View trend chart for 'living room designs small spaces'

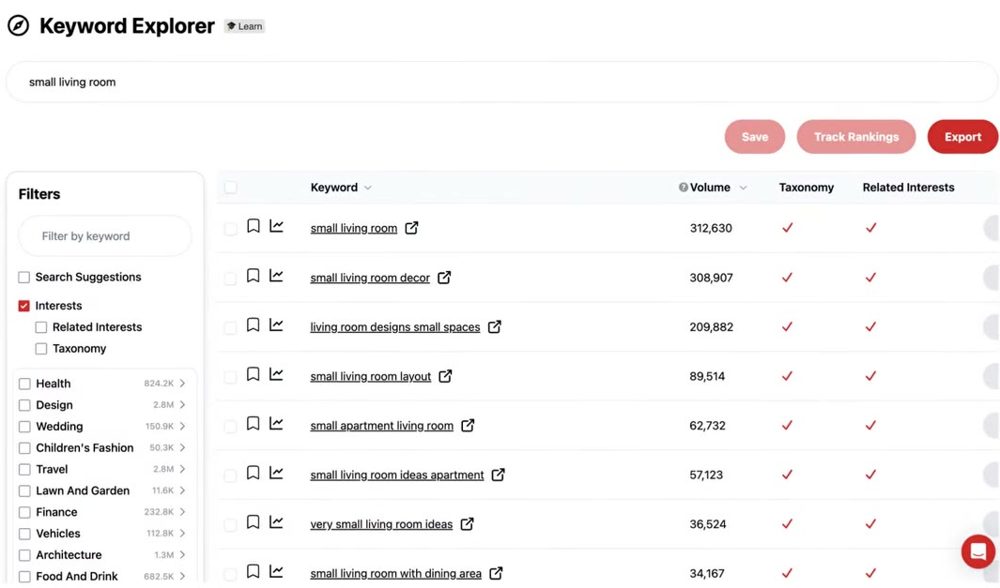coord(276,325)
